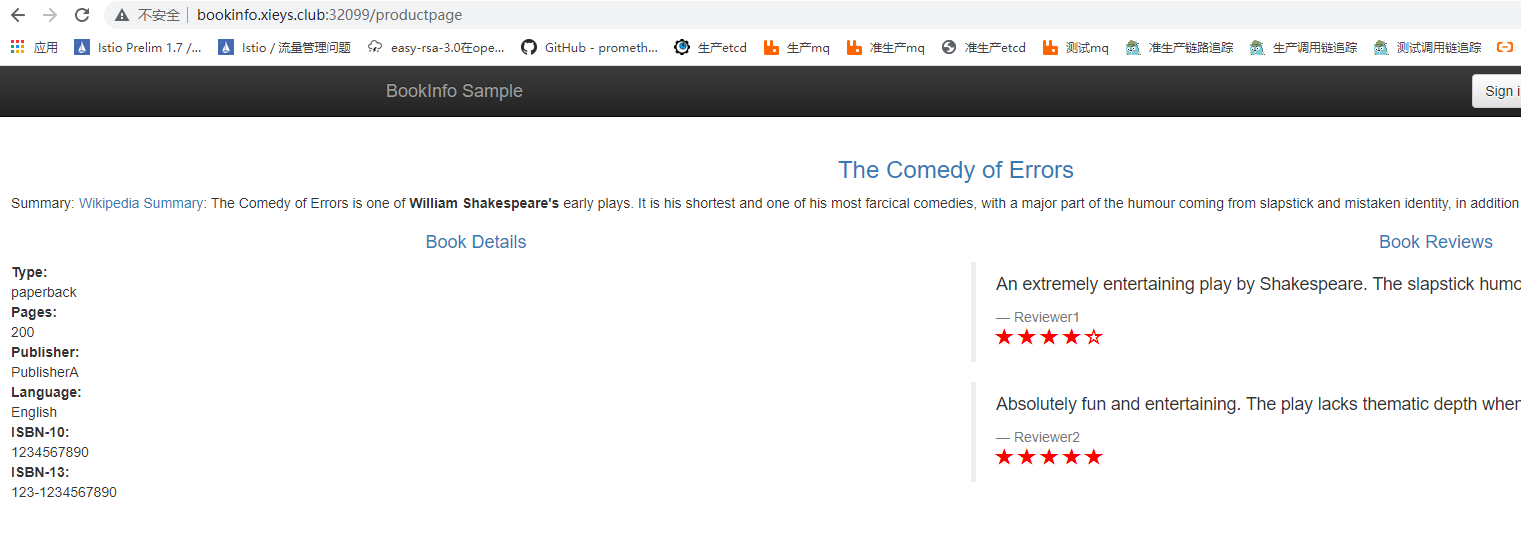Open the easy-rsa-3.0 bookmark
Screen dimensions: 1521x539
coord(436,47)
